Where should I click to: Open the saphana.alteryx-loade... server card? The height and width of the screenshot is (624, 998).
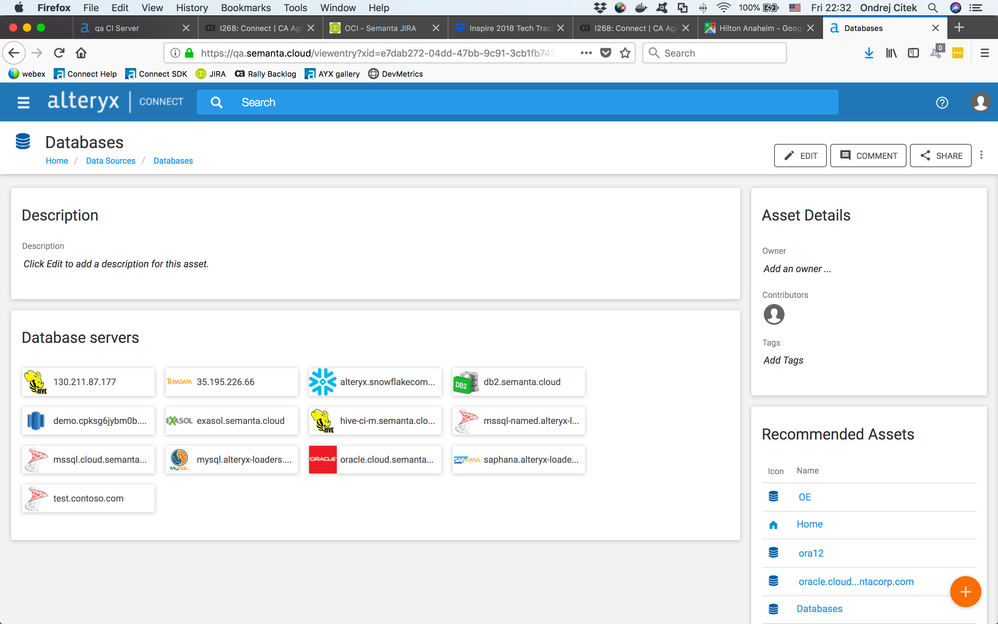(518, 460)
